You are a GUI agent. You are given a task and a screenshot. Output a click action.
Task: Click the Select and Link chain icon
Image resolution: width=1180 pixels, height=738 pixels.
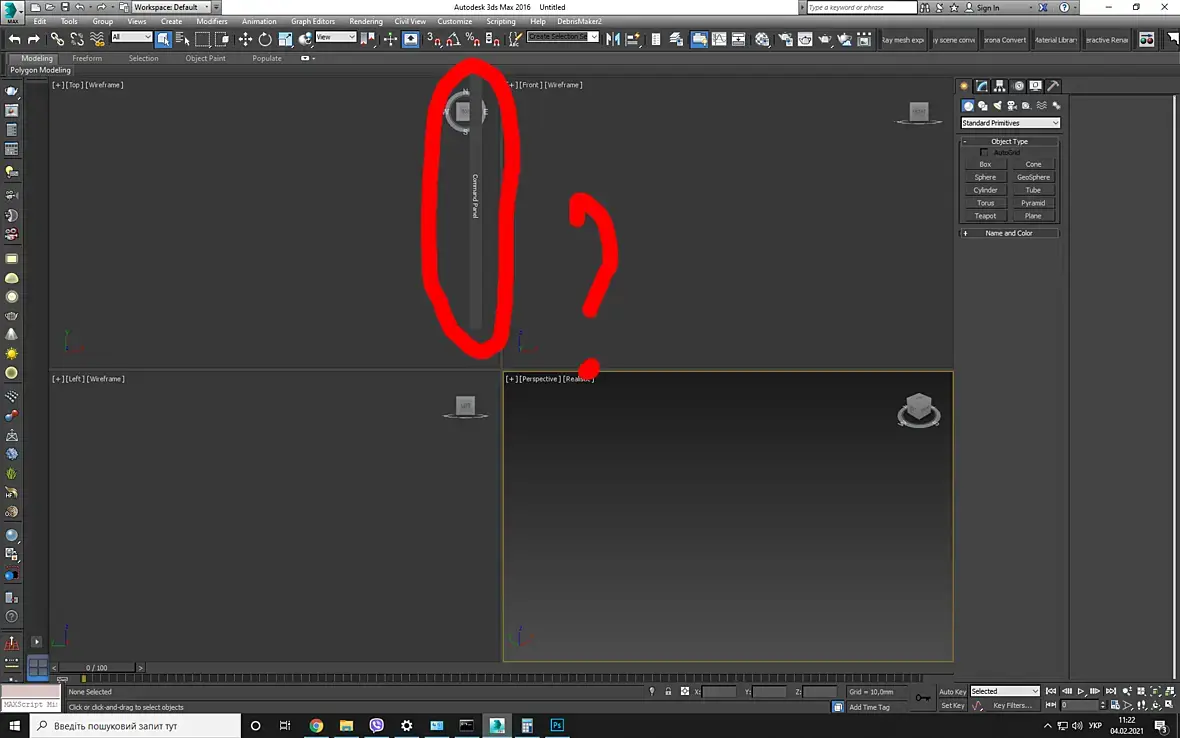57,39
